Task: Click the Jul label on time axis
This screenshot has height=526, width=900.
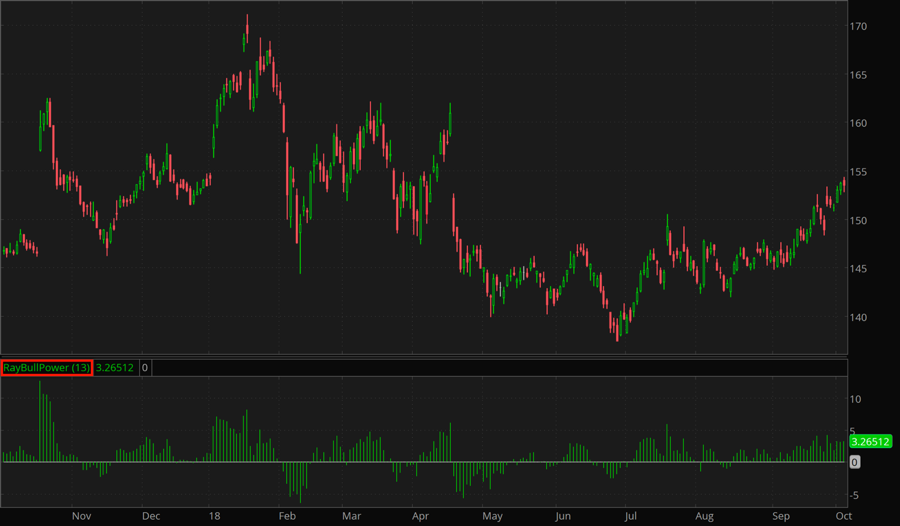Action: coord(631,516)
